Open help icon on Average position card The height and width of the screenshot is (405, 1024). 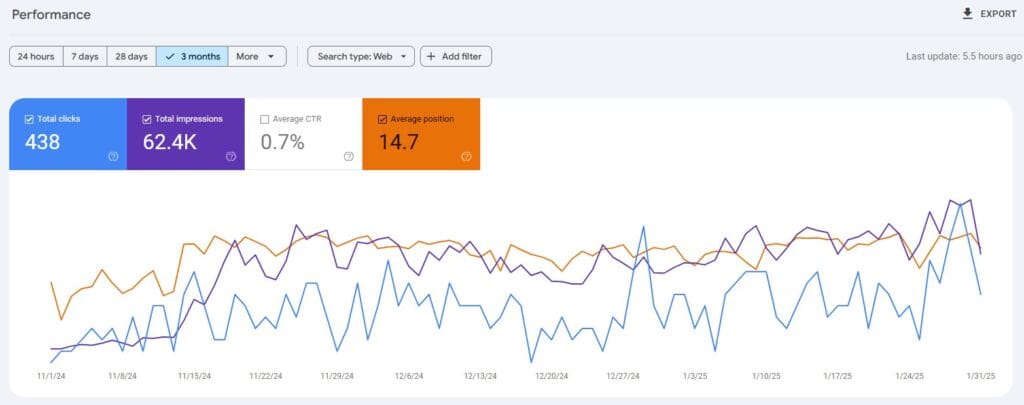(x=466, y=156)
